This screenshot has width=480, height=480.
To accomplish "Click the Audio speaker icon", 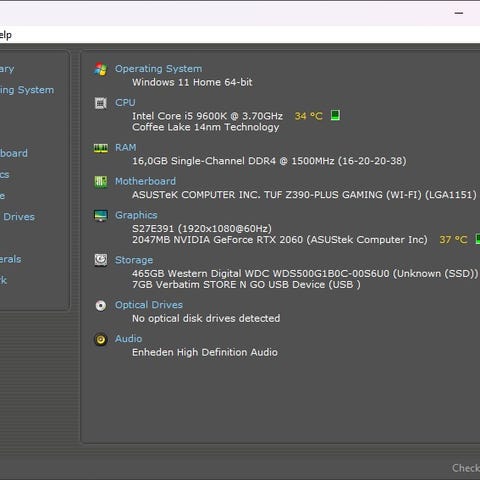I will 101,339.
